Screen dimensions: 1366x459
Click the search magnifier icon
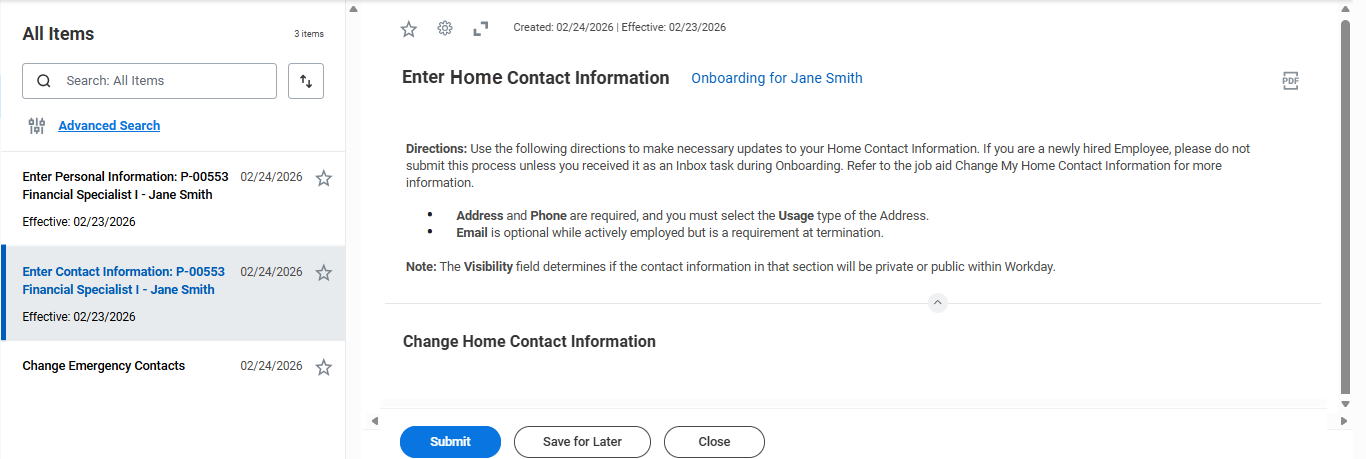coord(43,81)
